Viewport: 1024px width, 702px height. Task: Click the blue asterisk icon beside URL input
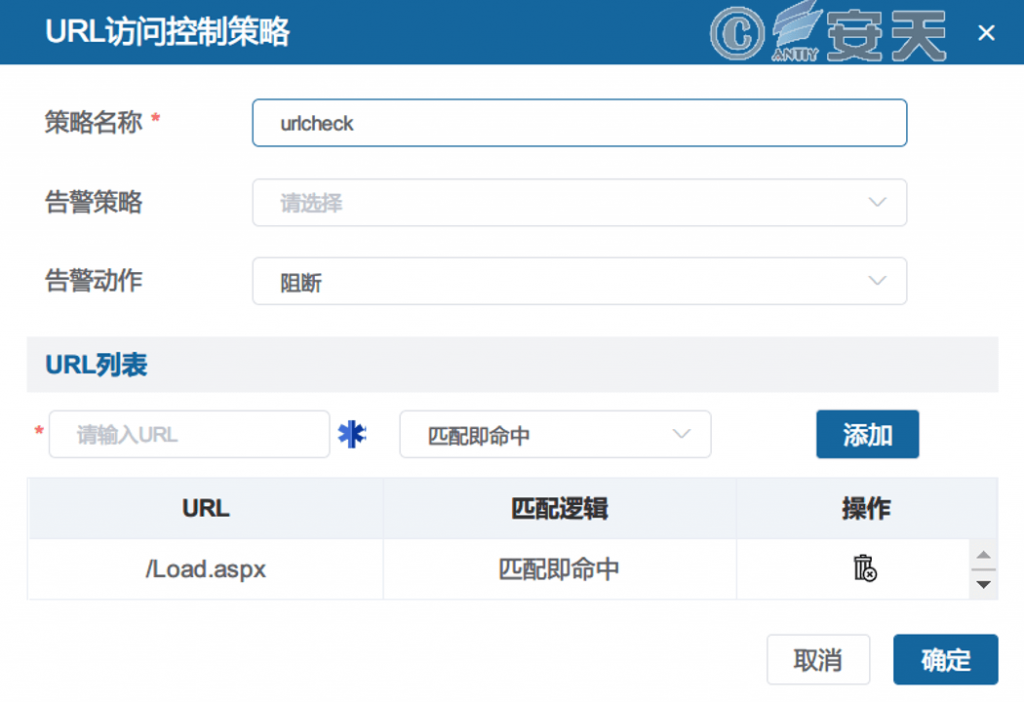click(352, 434)
